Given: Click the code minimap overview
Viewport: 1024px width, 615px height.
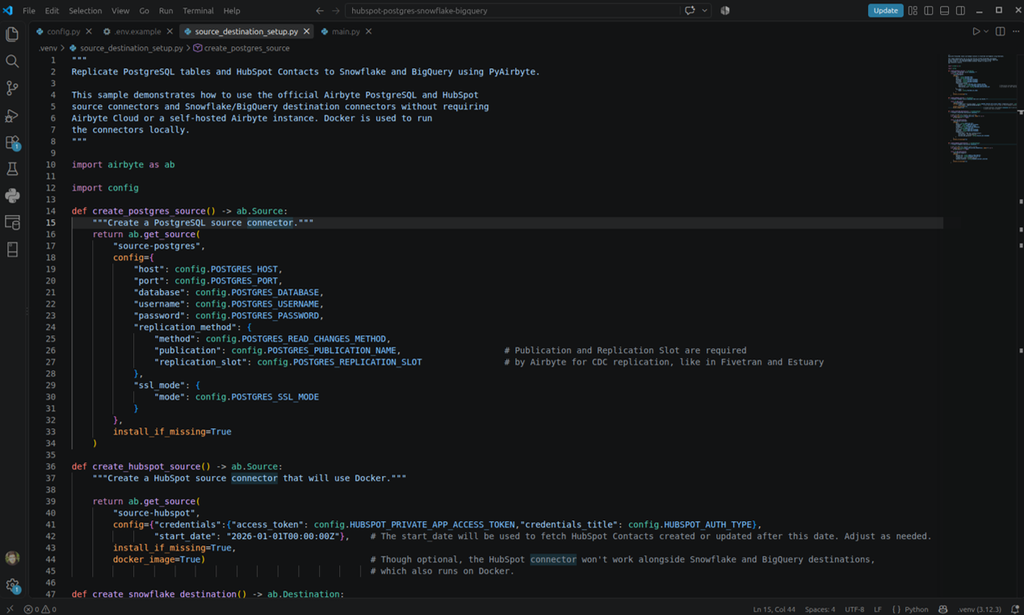Looking at the screenshot, I should coord(982,108).
